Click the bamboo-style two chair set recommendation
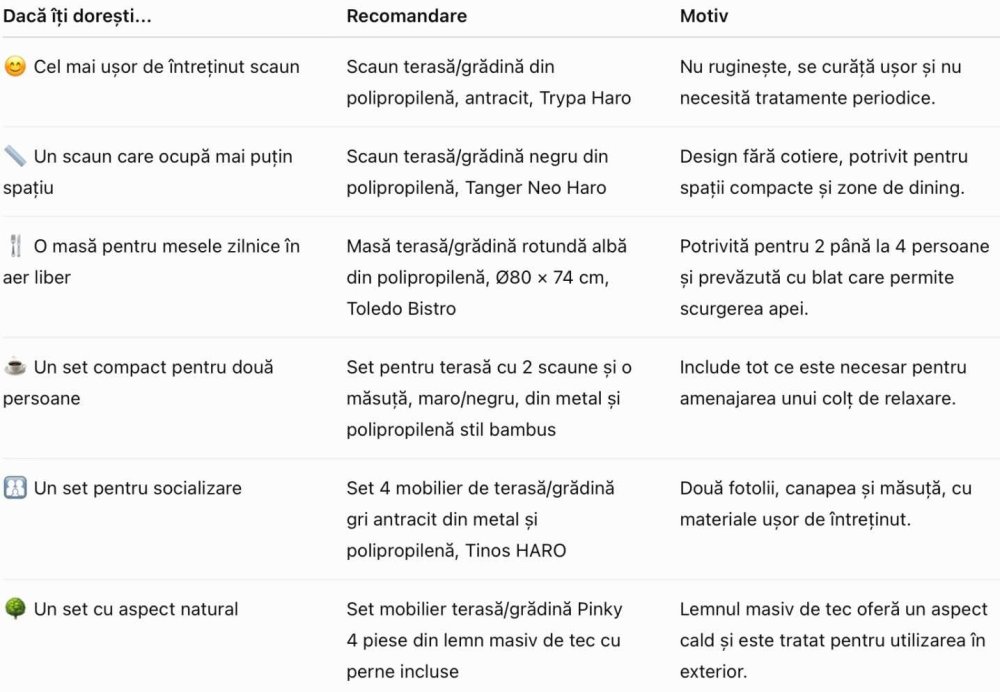 489,399
